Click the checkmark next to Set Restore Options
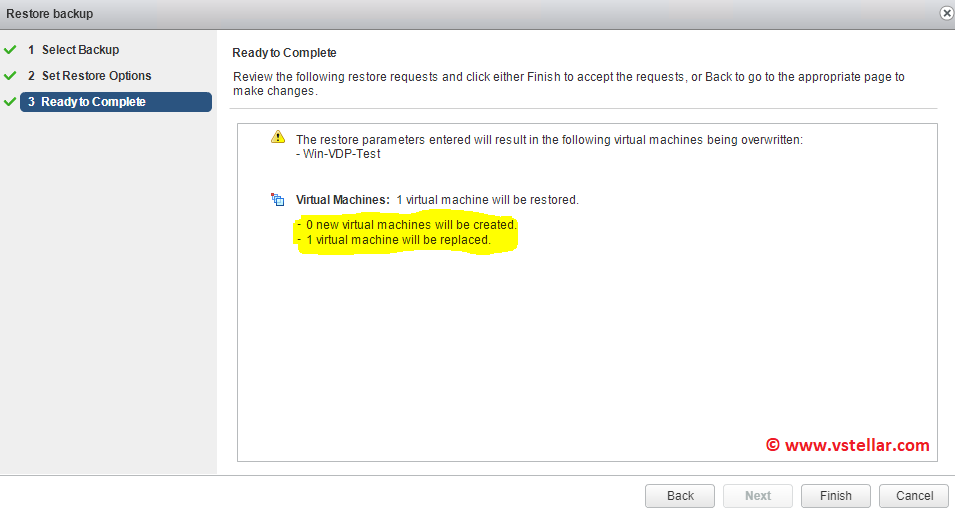This screenshot has height=513, width=955. point(11,76)
